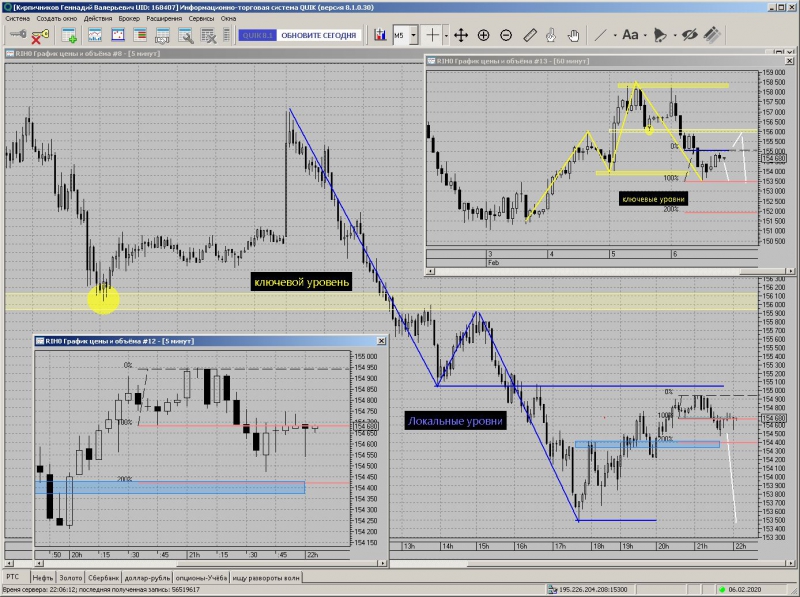The height and width of the screenshot is (597, 800).
Task: Open the M5 timeframe dropdown
Action: coord(414,35)
